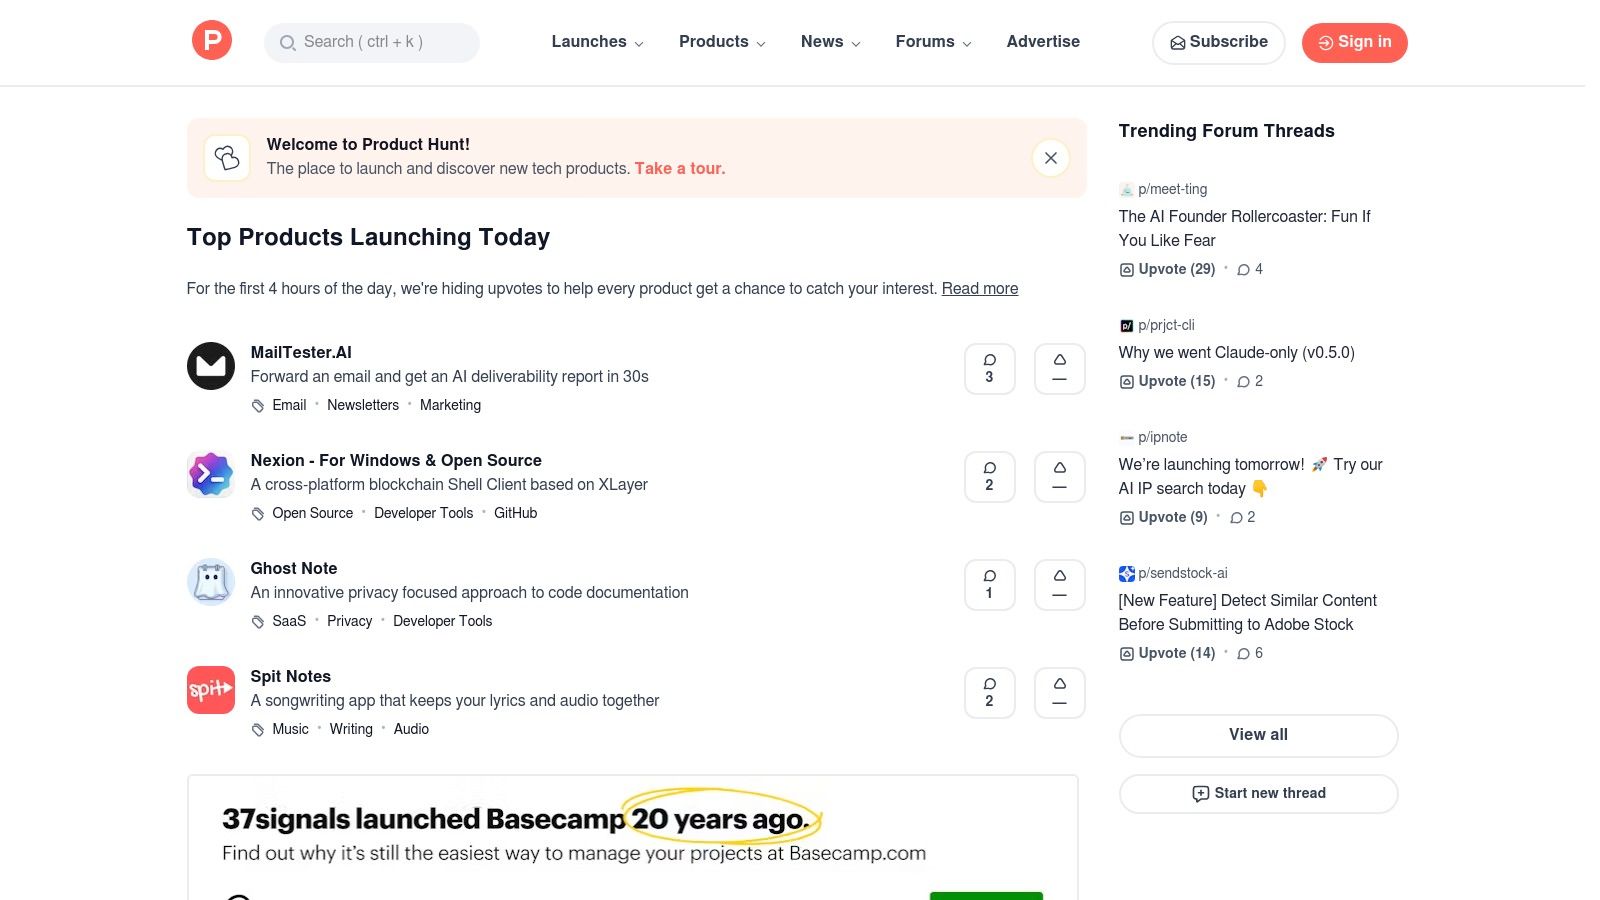Open the News menu
Image resolution: width=1600 pixels, height=900 pixels.
pos(830,42)
